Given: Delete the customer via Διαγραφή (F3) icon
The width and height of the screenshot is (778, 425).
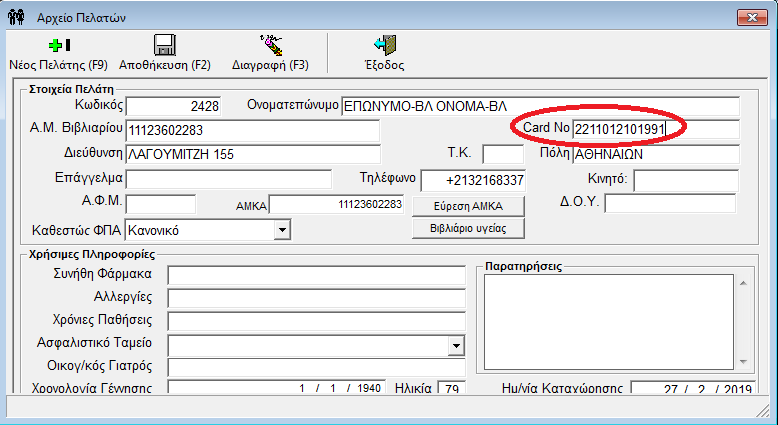Looking at the screenshot, I should 271,45.
